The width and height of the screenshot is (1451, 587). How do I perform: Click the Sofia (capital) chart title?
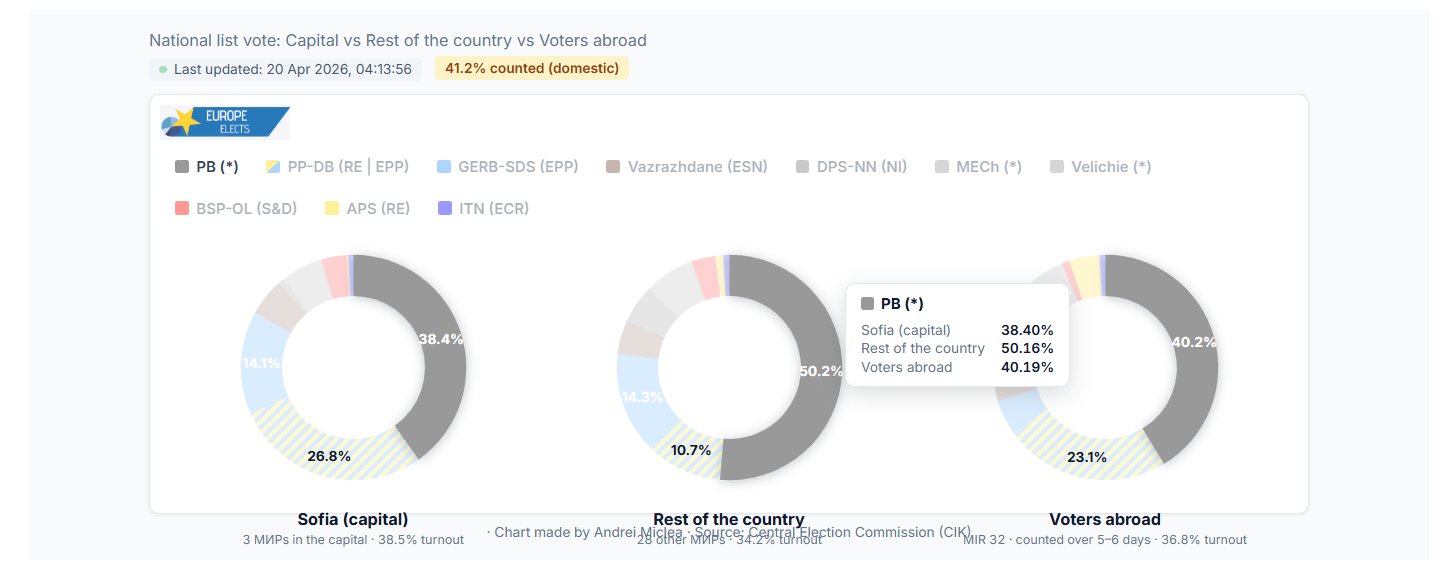(x=353, y=519)
